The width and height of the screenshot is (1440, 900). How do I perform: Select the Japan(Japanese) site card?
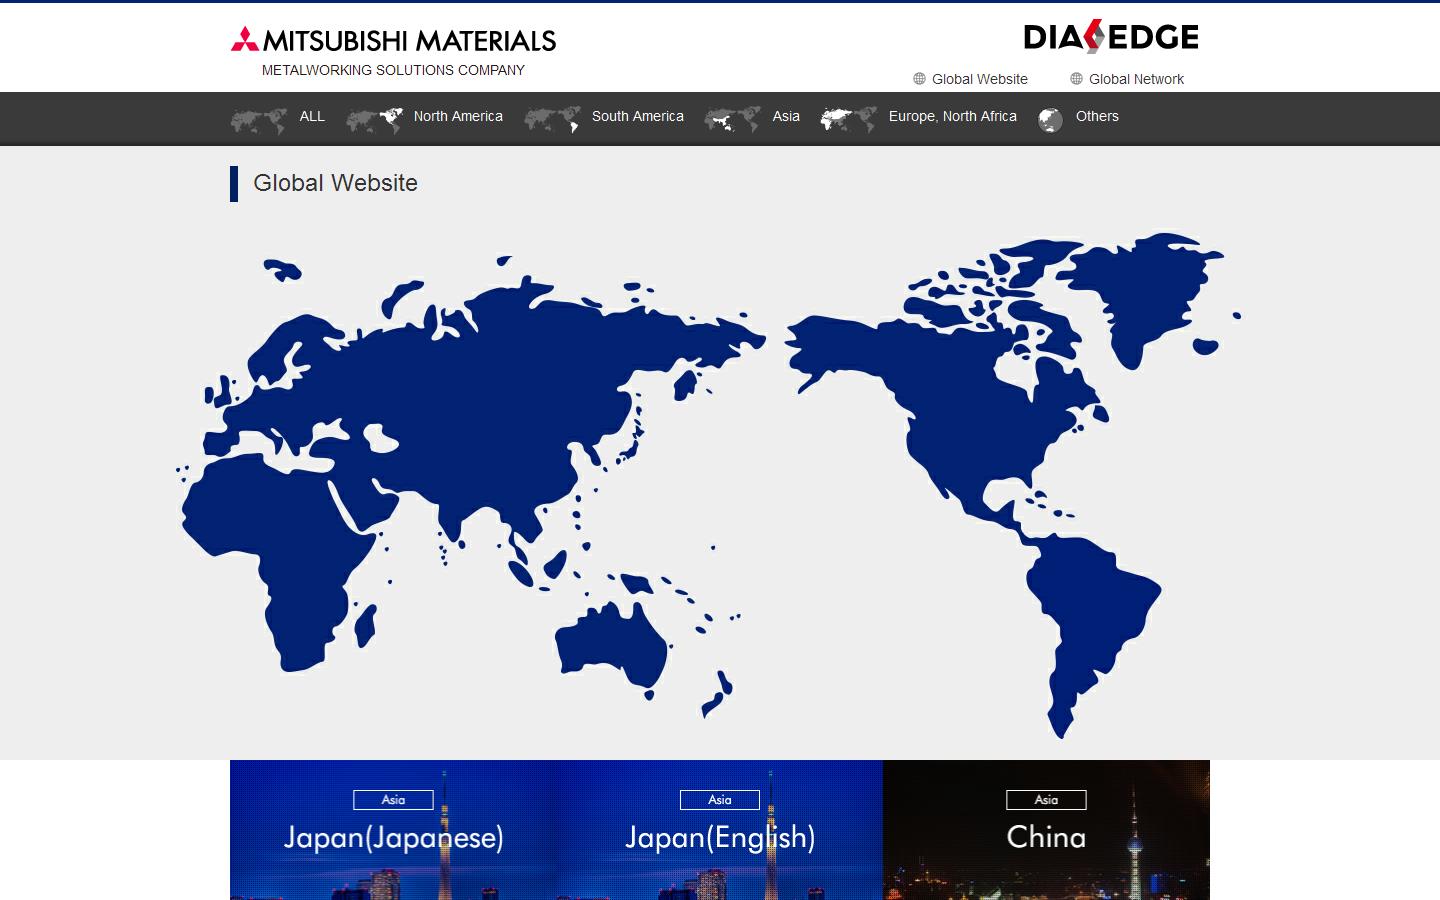pyautogui.click(x=393, y=838)
